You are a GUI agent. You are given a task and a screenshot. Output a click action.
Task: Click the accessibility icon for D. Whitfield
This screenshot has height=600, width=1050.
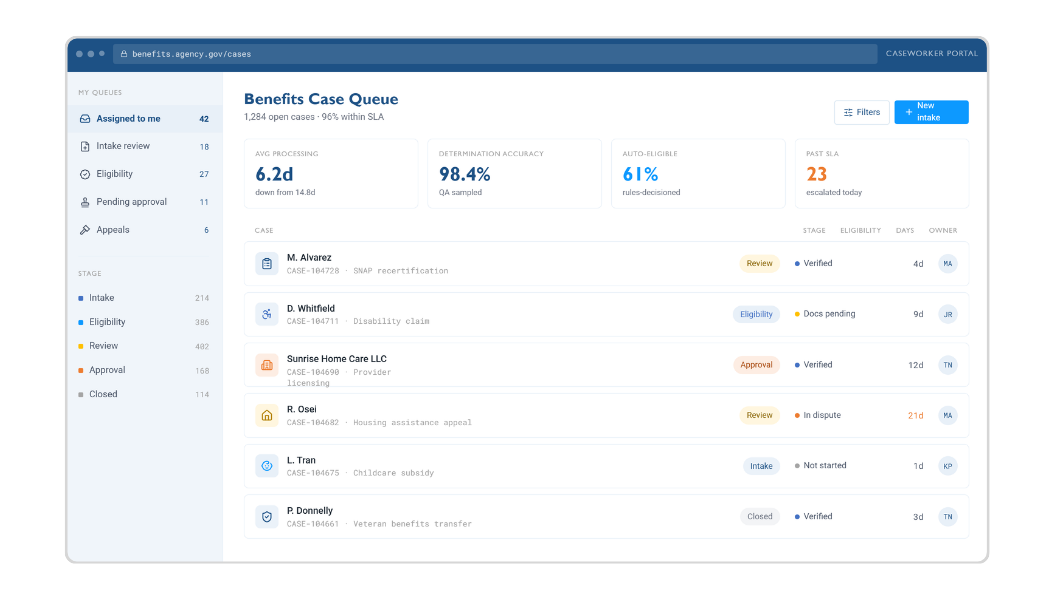click(267, 314)
